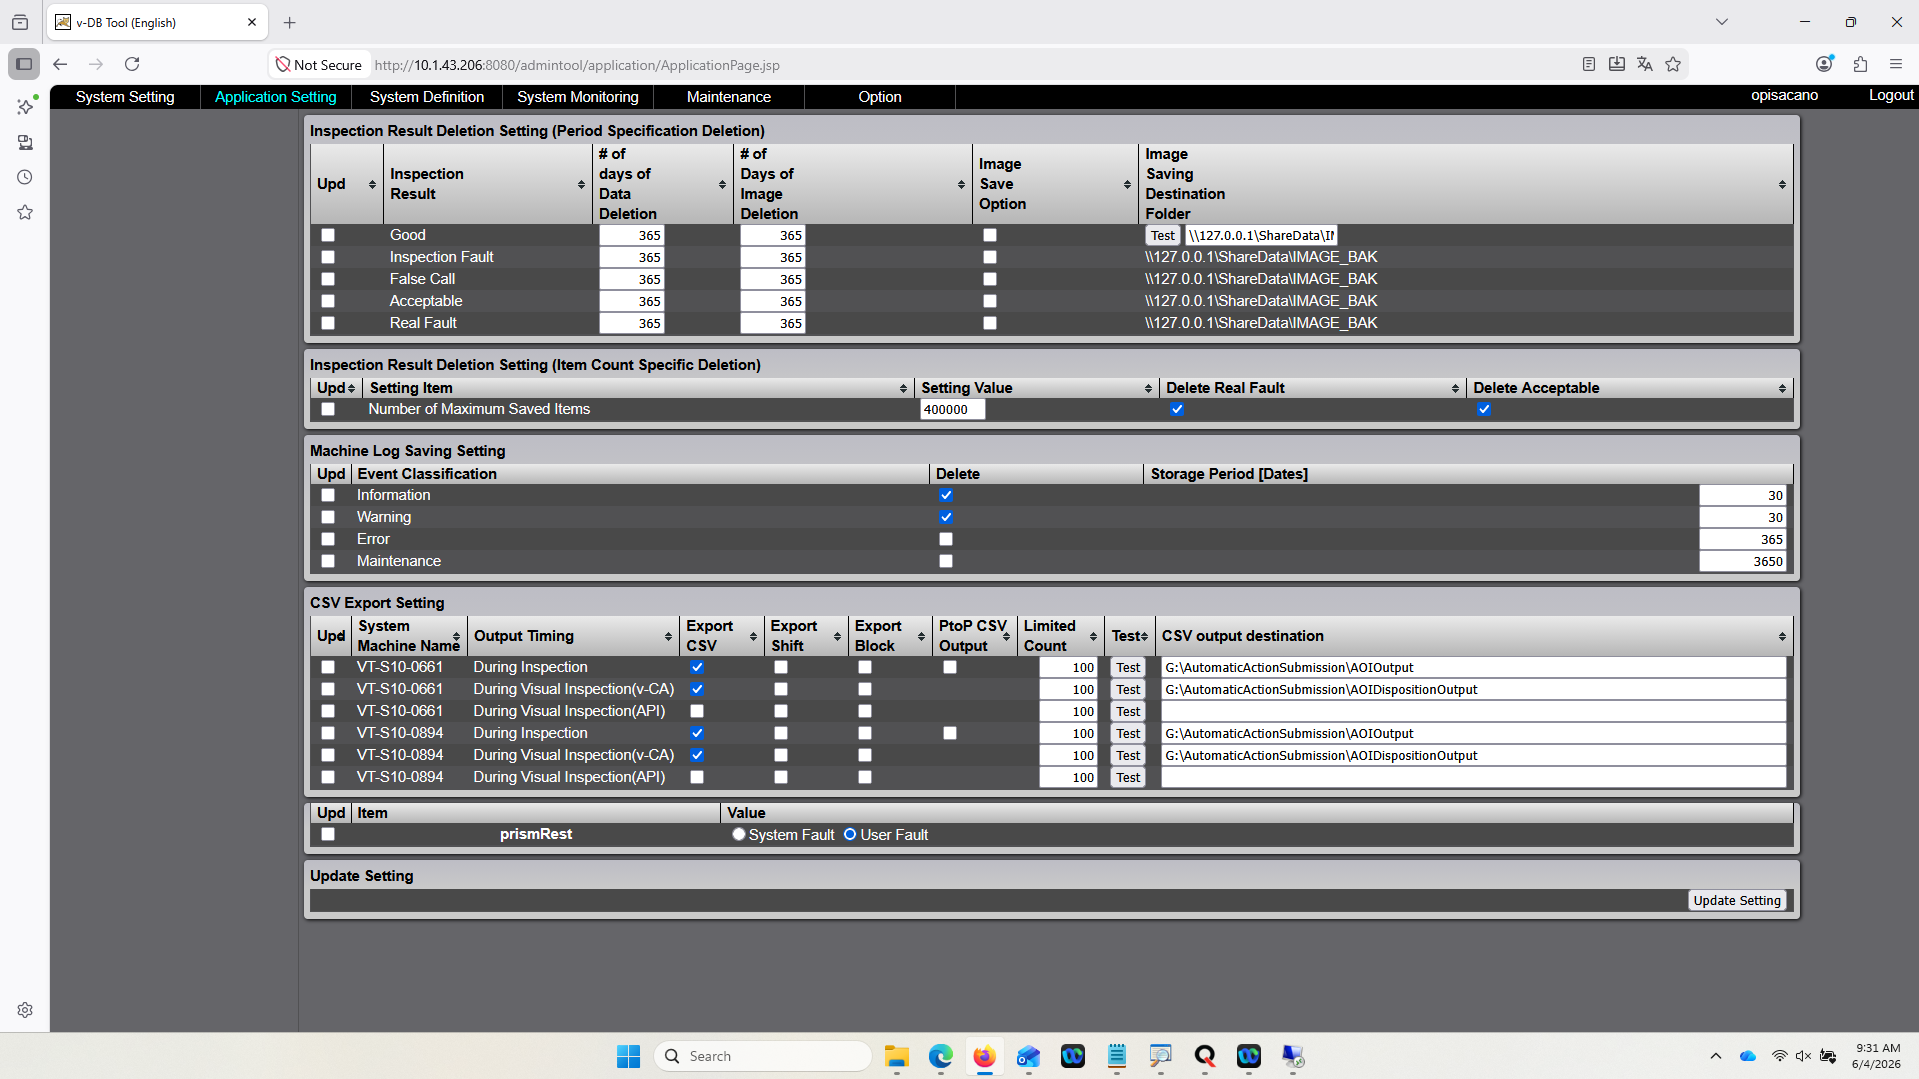The height and width of the screenshot is (1079, 1919).
Task: Open the System Monitoring menu
Action: [578, 97]
